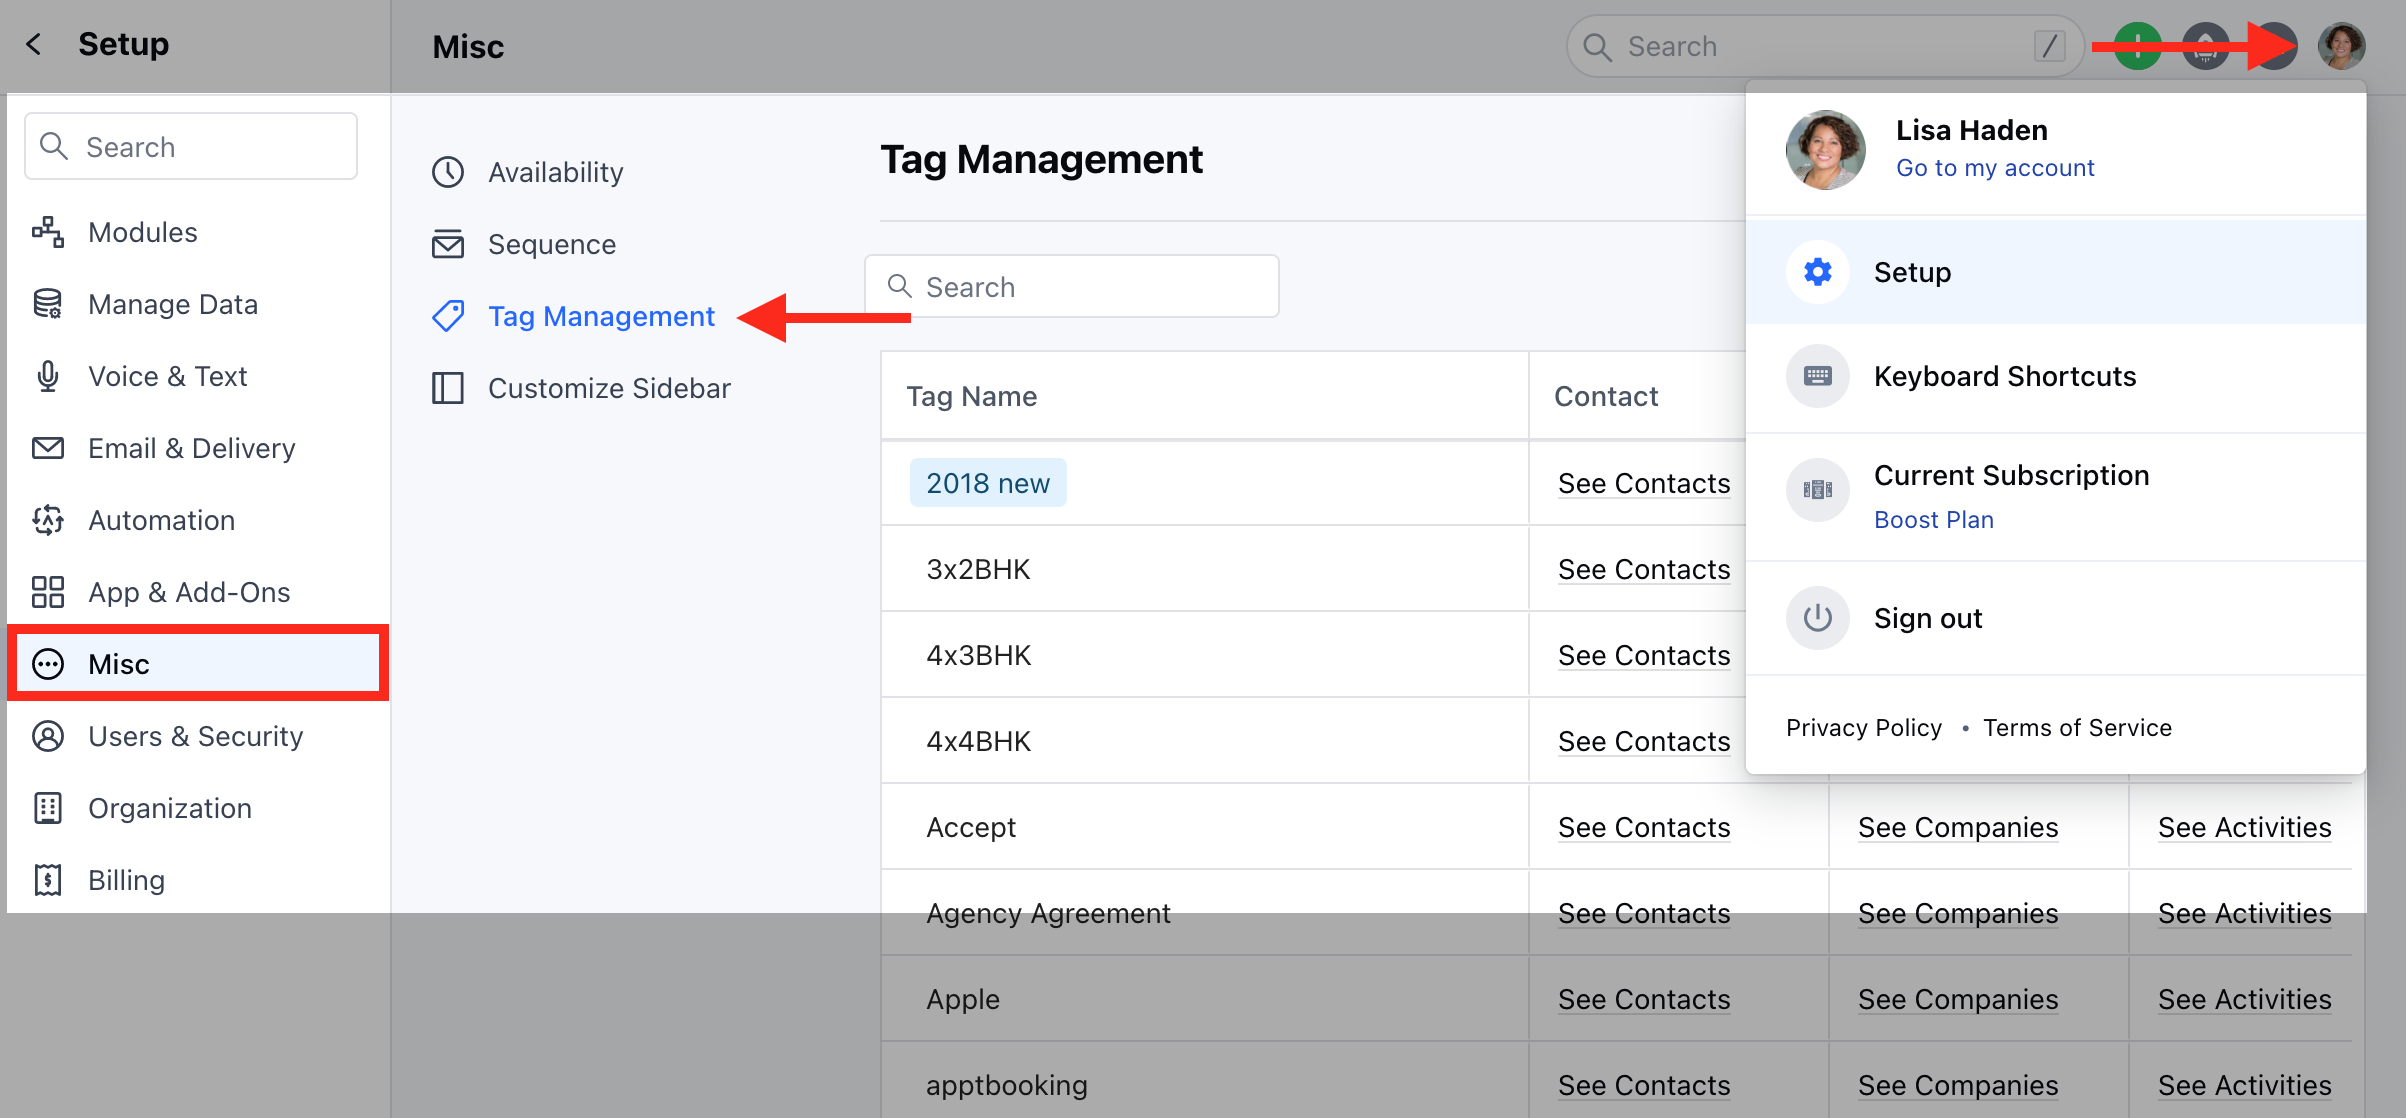Click the Go to my account link
This screenshot has height=1118, width=2406.
click(x=1994, y=168)
